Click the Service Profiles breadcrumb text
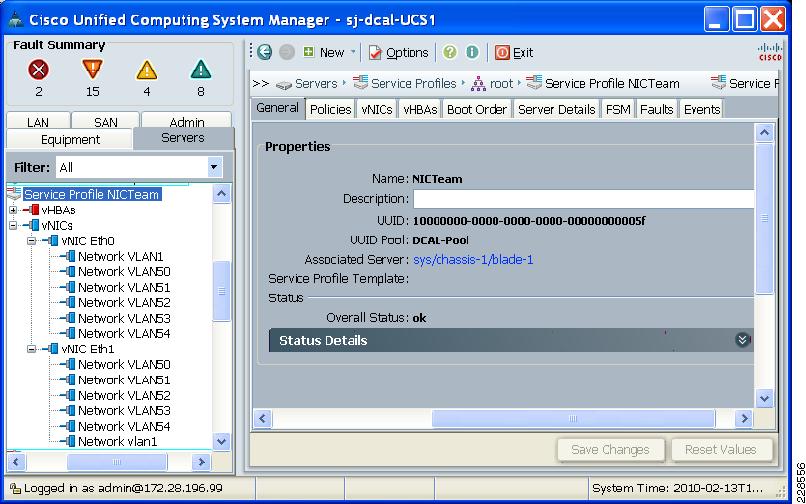Viewport: 806px width, 504px height. (x=414, y=83)
